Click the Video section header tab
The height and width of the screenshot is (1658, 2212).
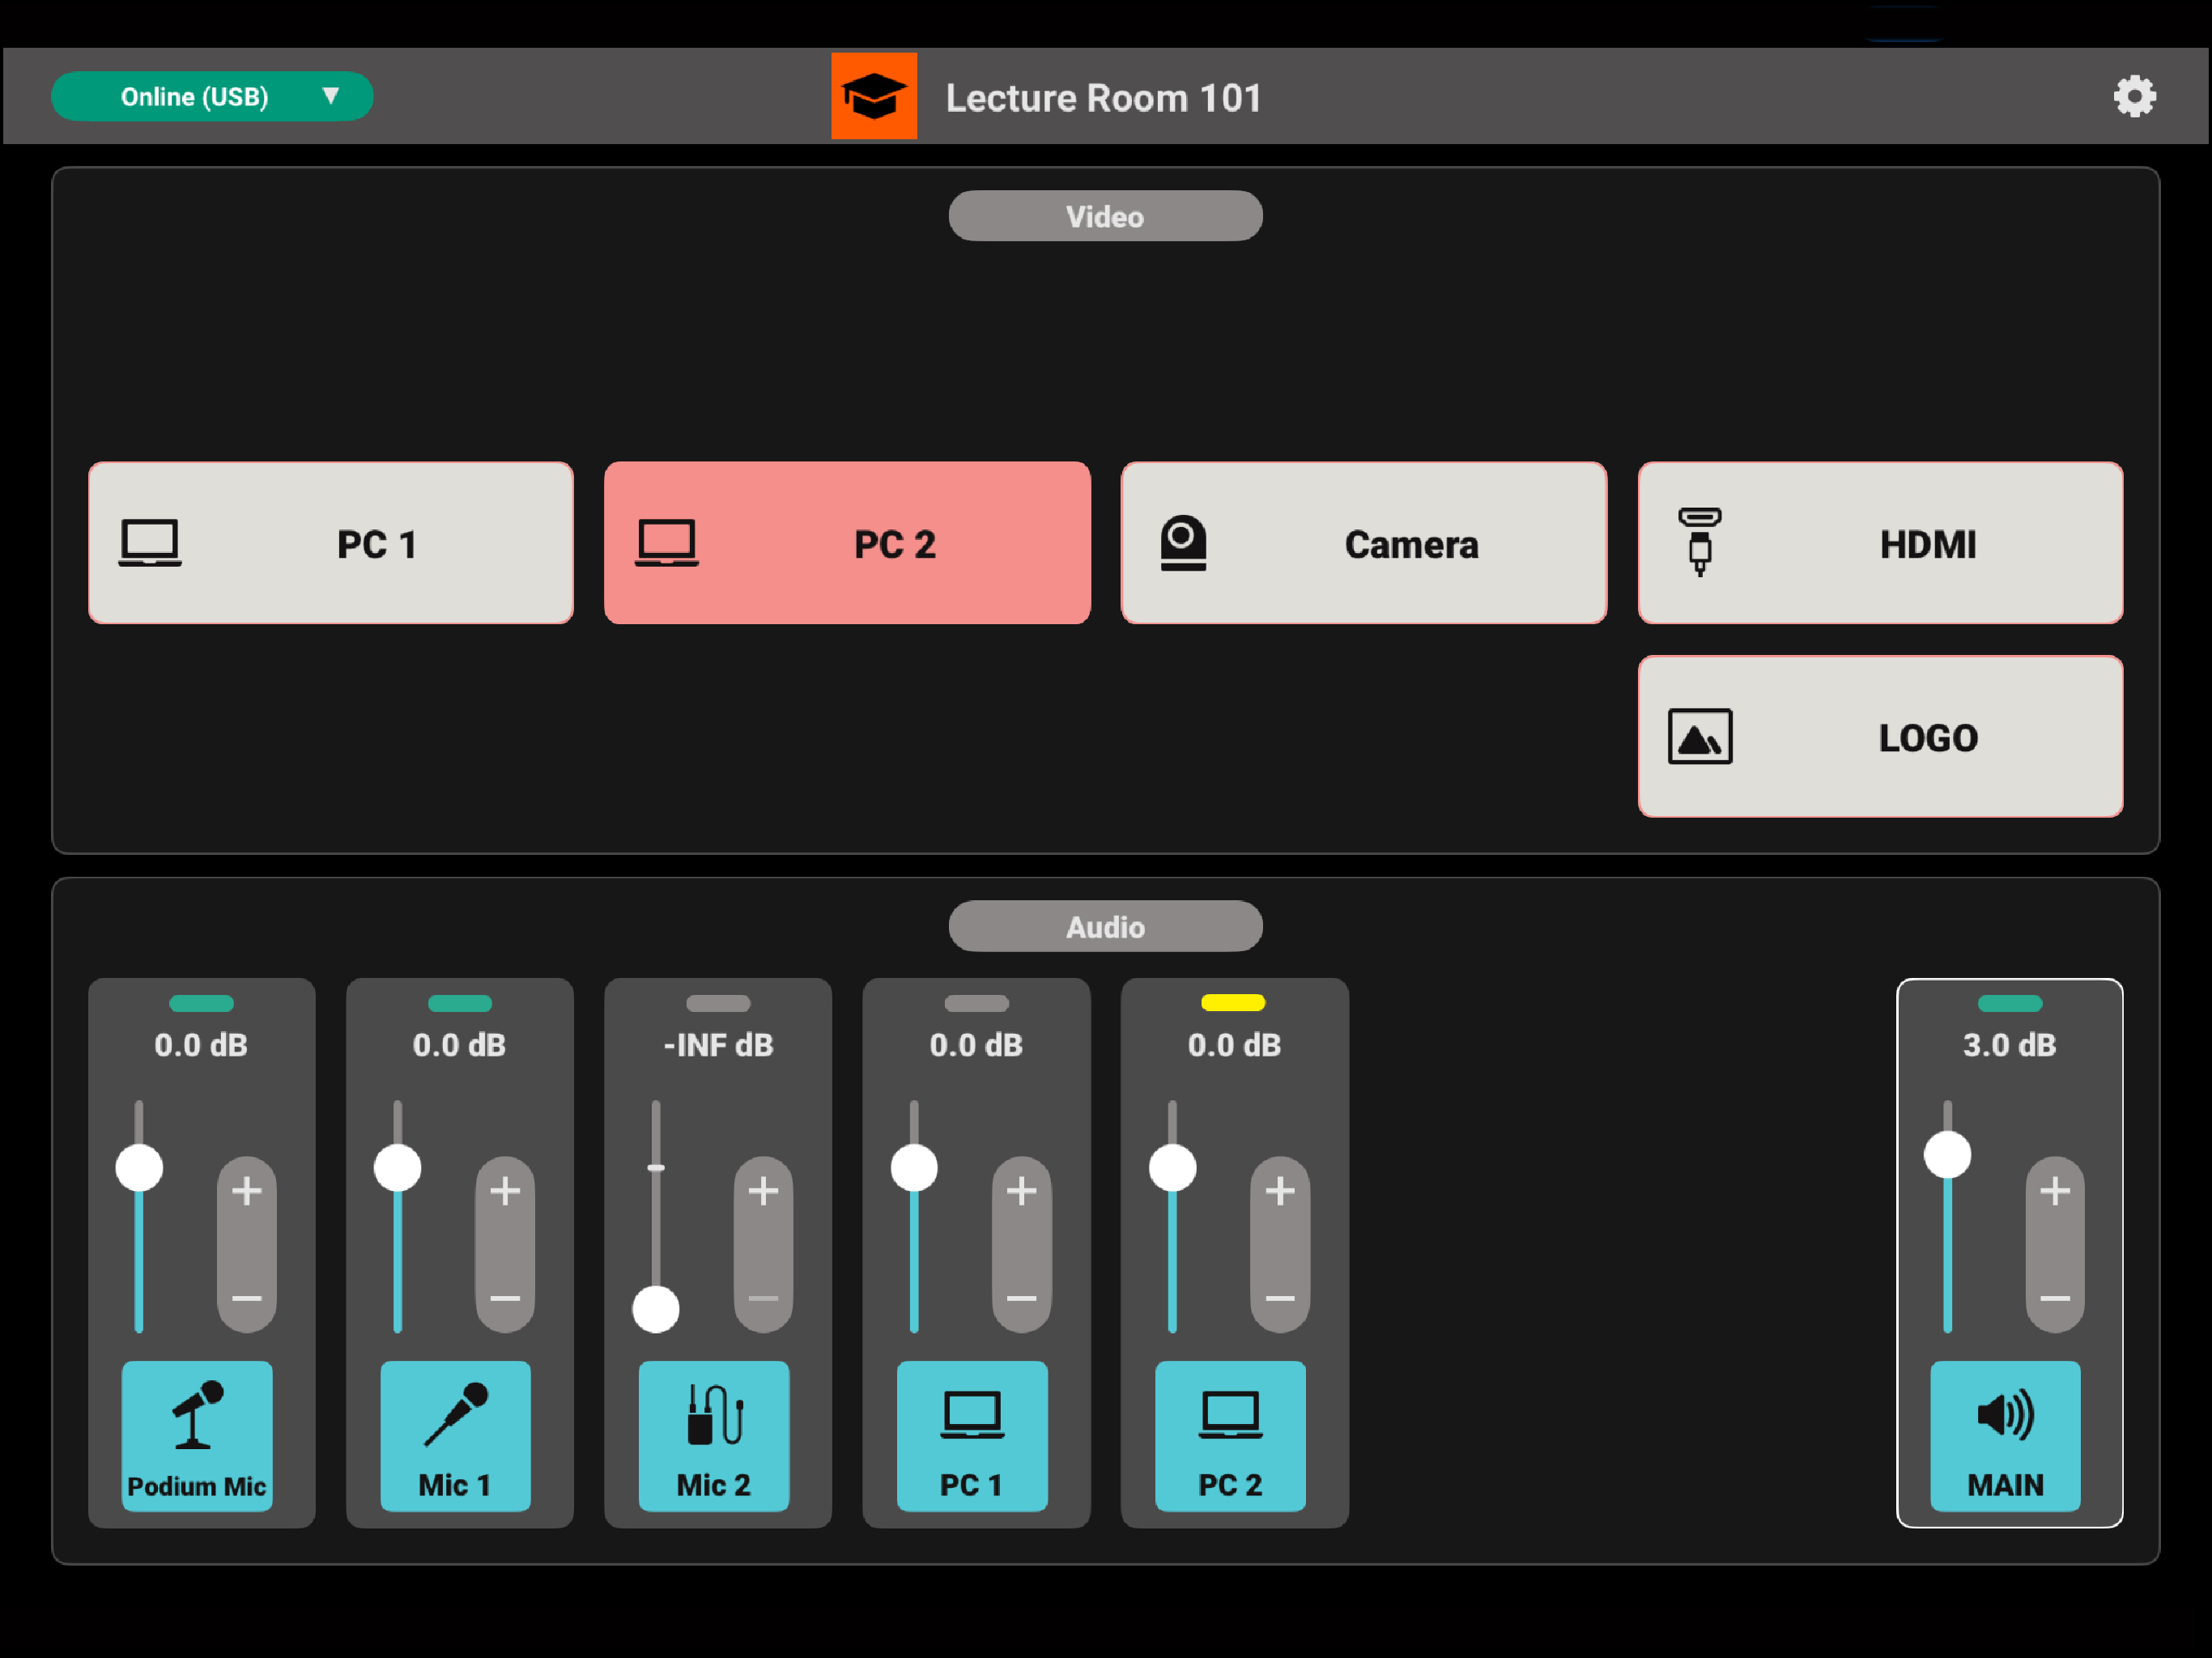click(x=1105, y=216)
